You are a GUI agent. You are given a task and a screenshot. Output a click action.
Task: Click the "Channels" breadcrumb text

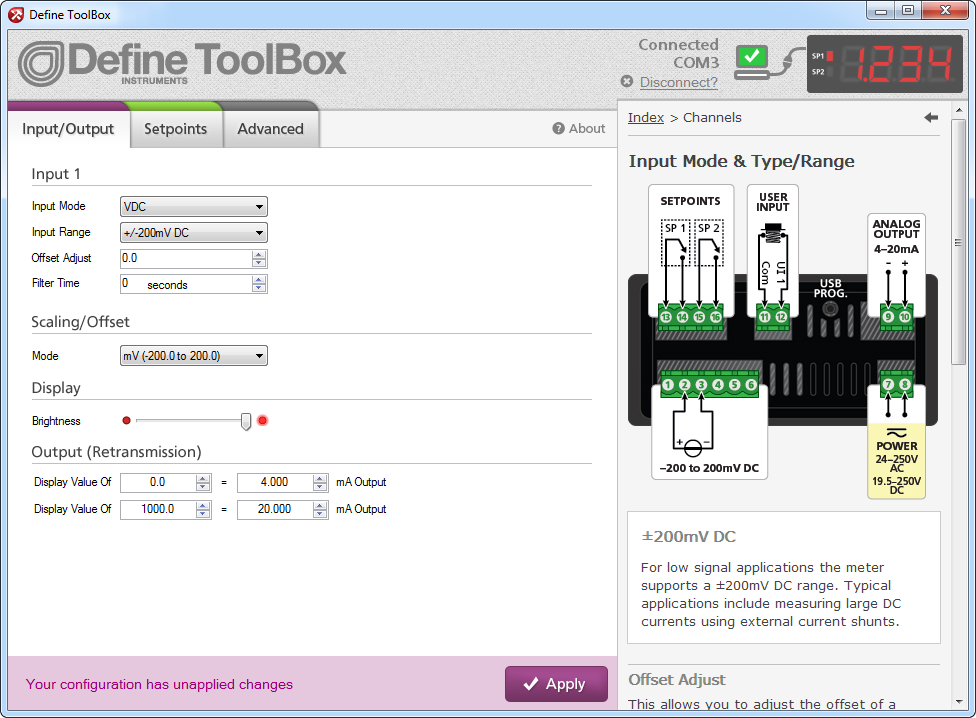point(712,118)
